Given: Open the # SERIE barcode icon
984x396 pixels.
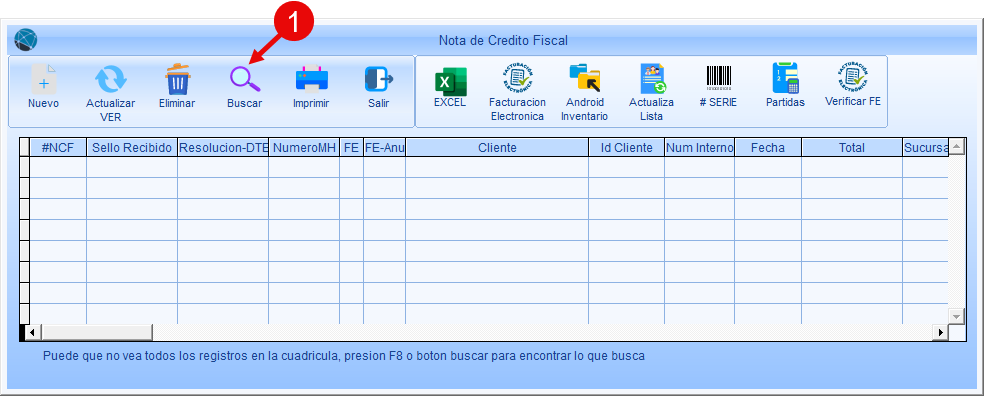Looking at the screenshot, I should [x=719, y=78].
